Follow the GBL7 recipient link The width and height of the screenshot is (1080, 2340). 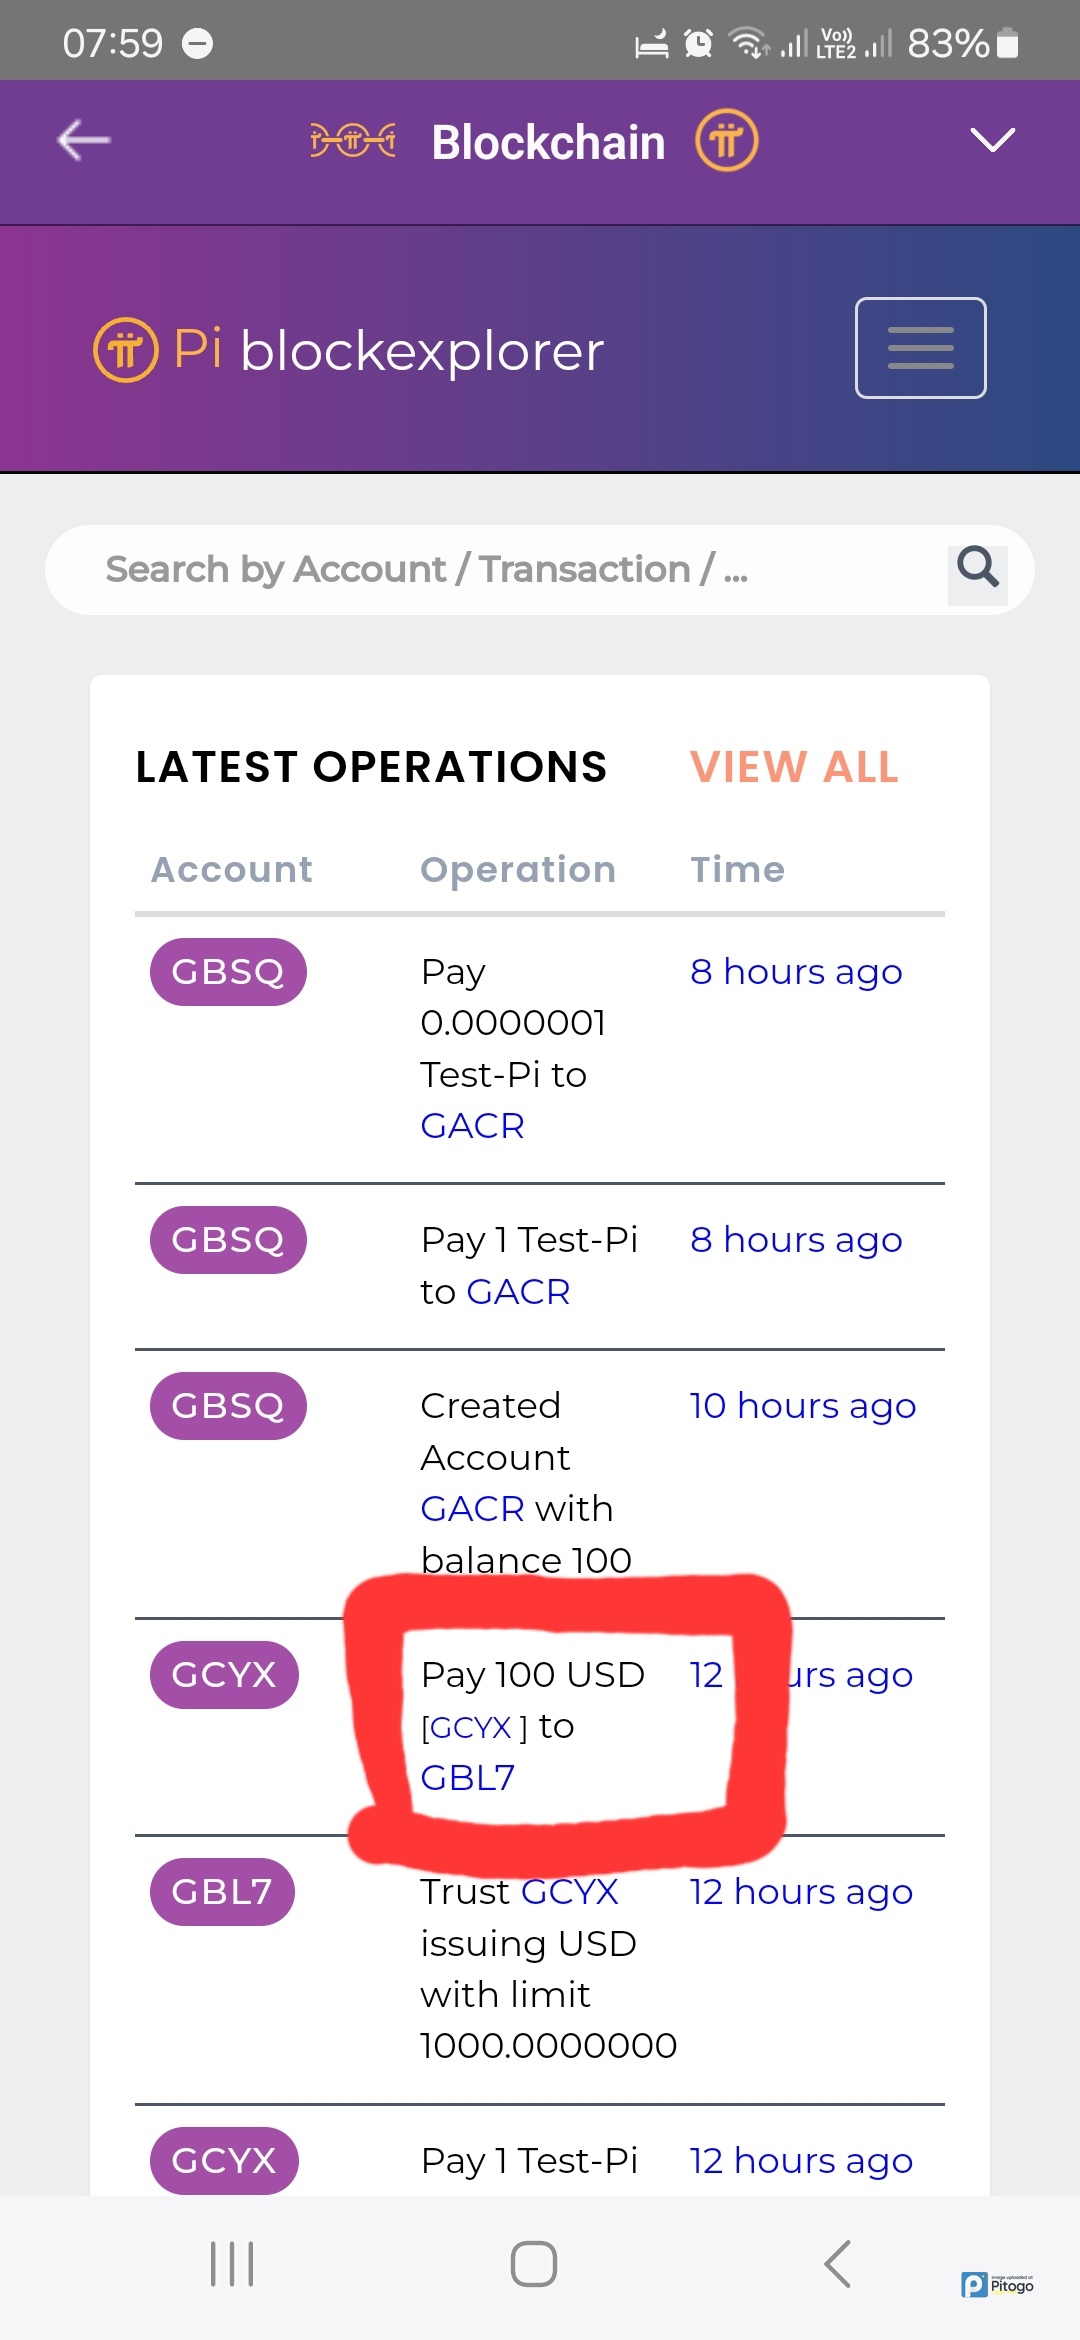pos(468,1778)
